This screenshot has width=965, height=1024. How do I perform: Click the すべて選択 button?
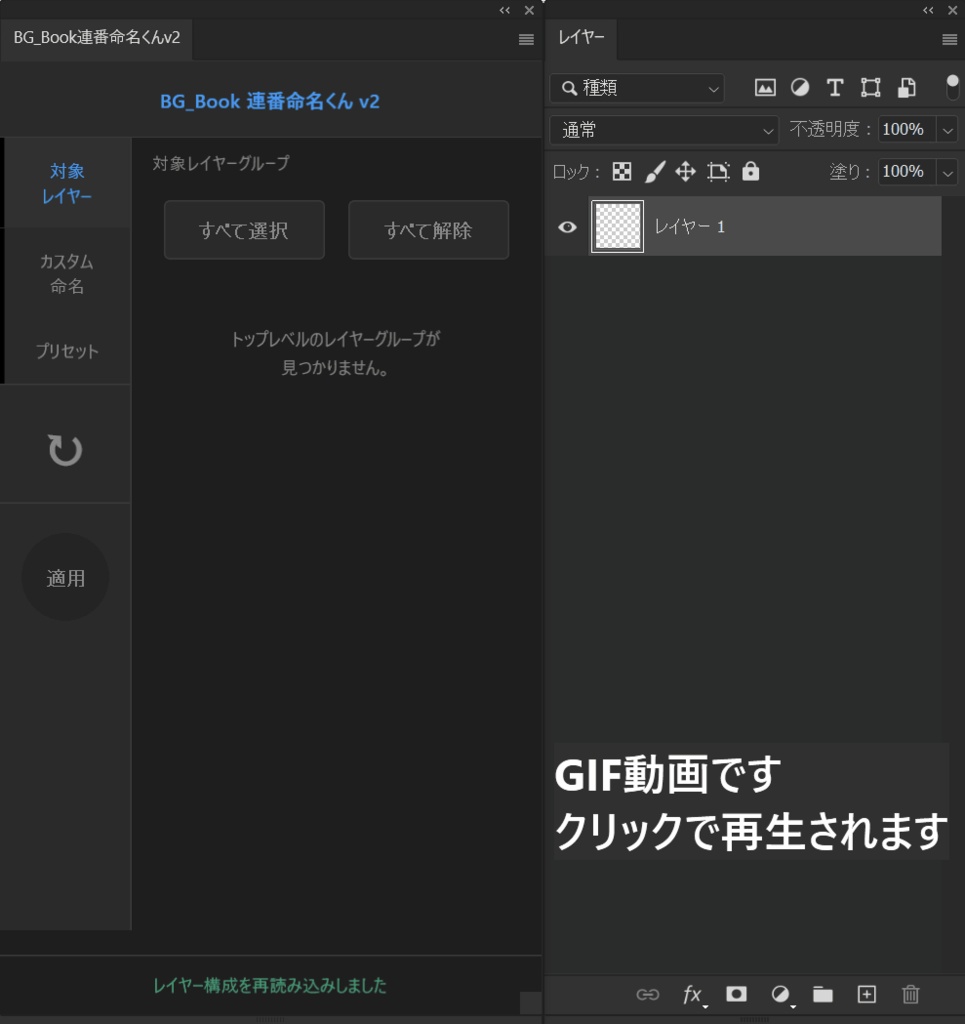pos(244,230)
